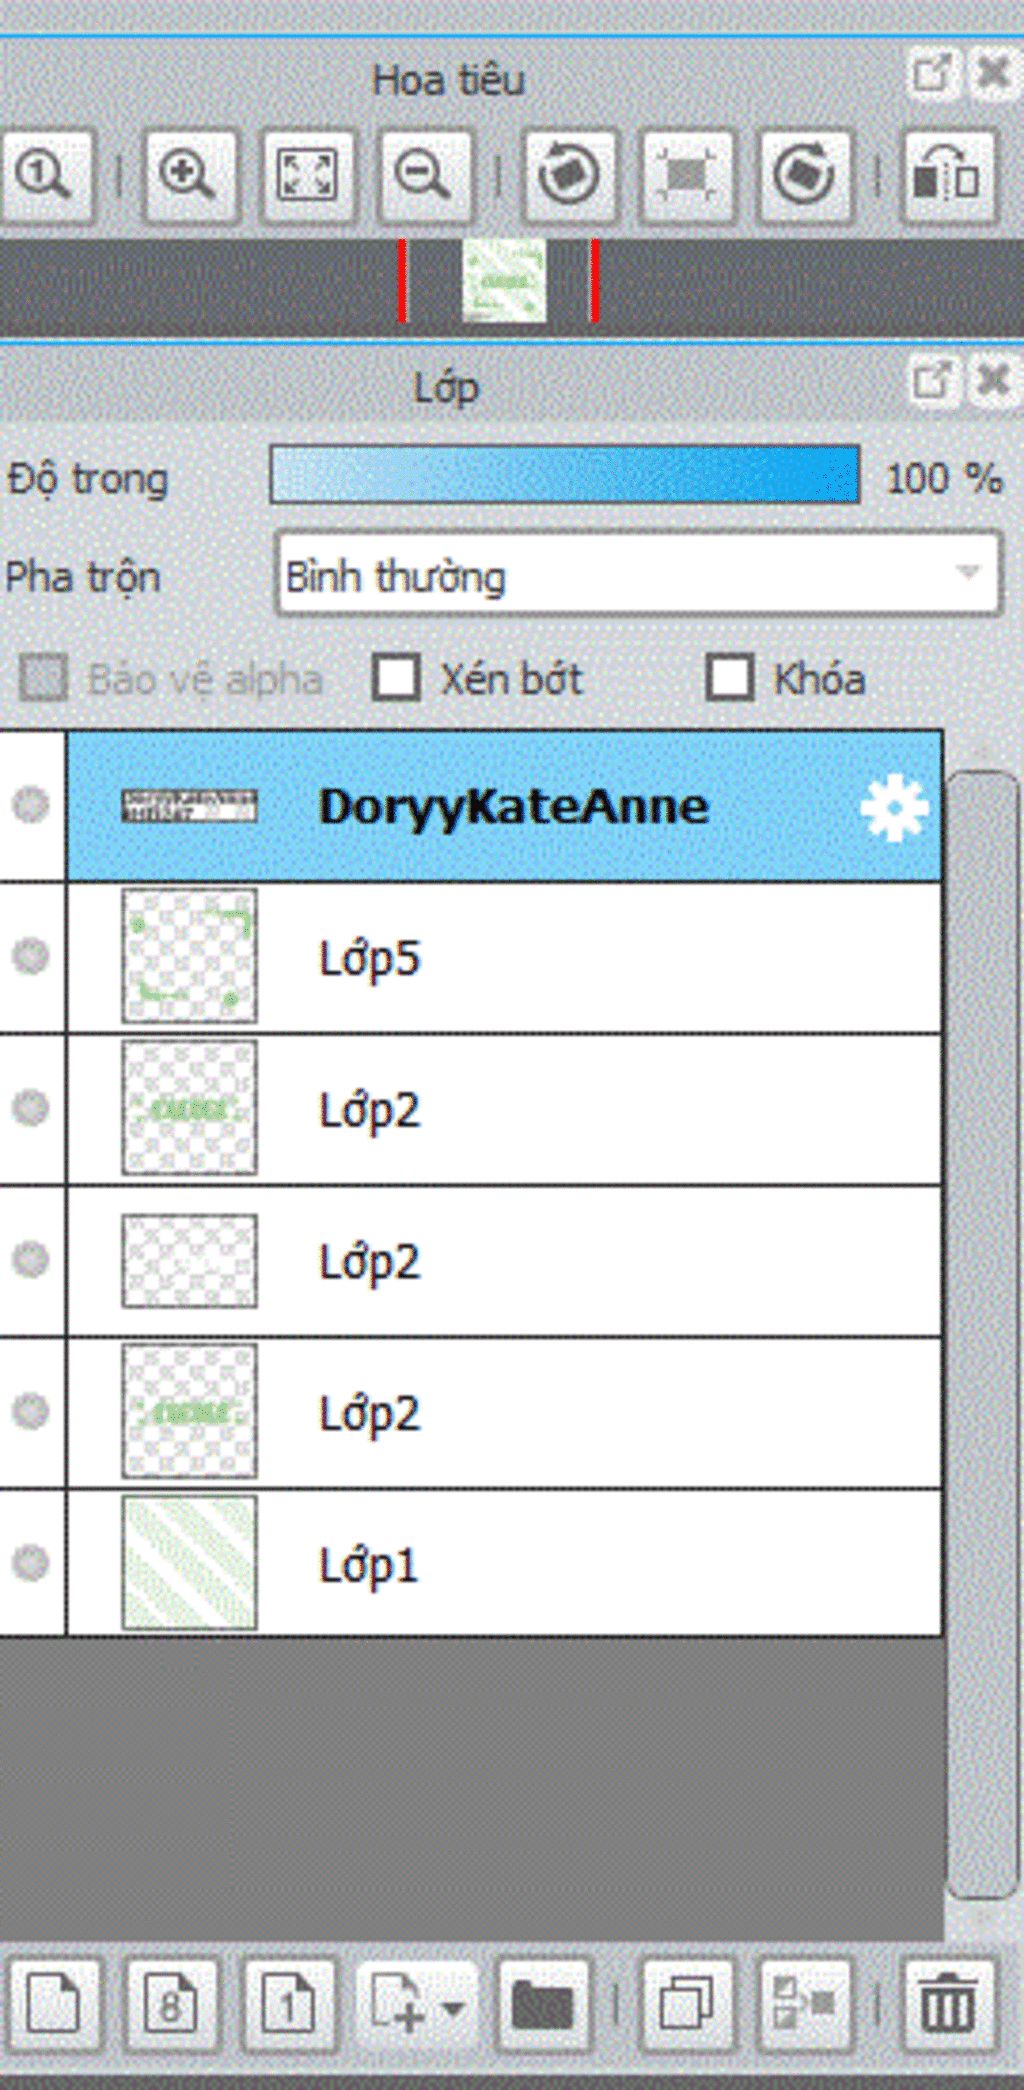Viewport: 1024px width, 2090px height.
Task: Toggle visibility of Lớp5 layer
Action: point(31,957)
